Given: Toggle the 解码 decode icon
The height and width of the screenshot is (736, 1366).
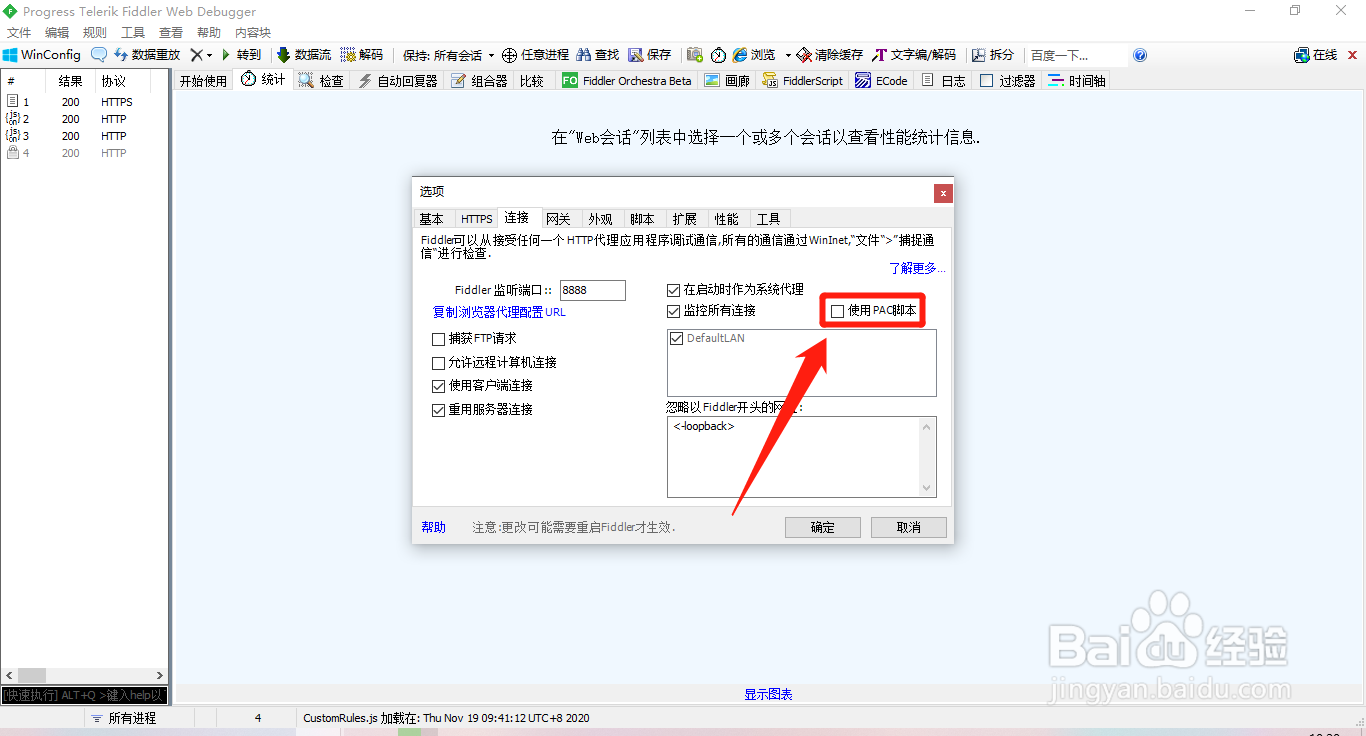Looking at the screenshot, I should (x=348, y=55).
